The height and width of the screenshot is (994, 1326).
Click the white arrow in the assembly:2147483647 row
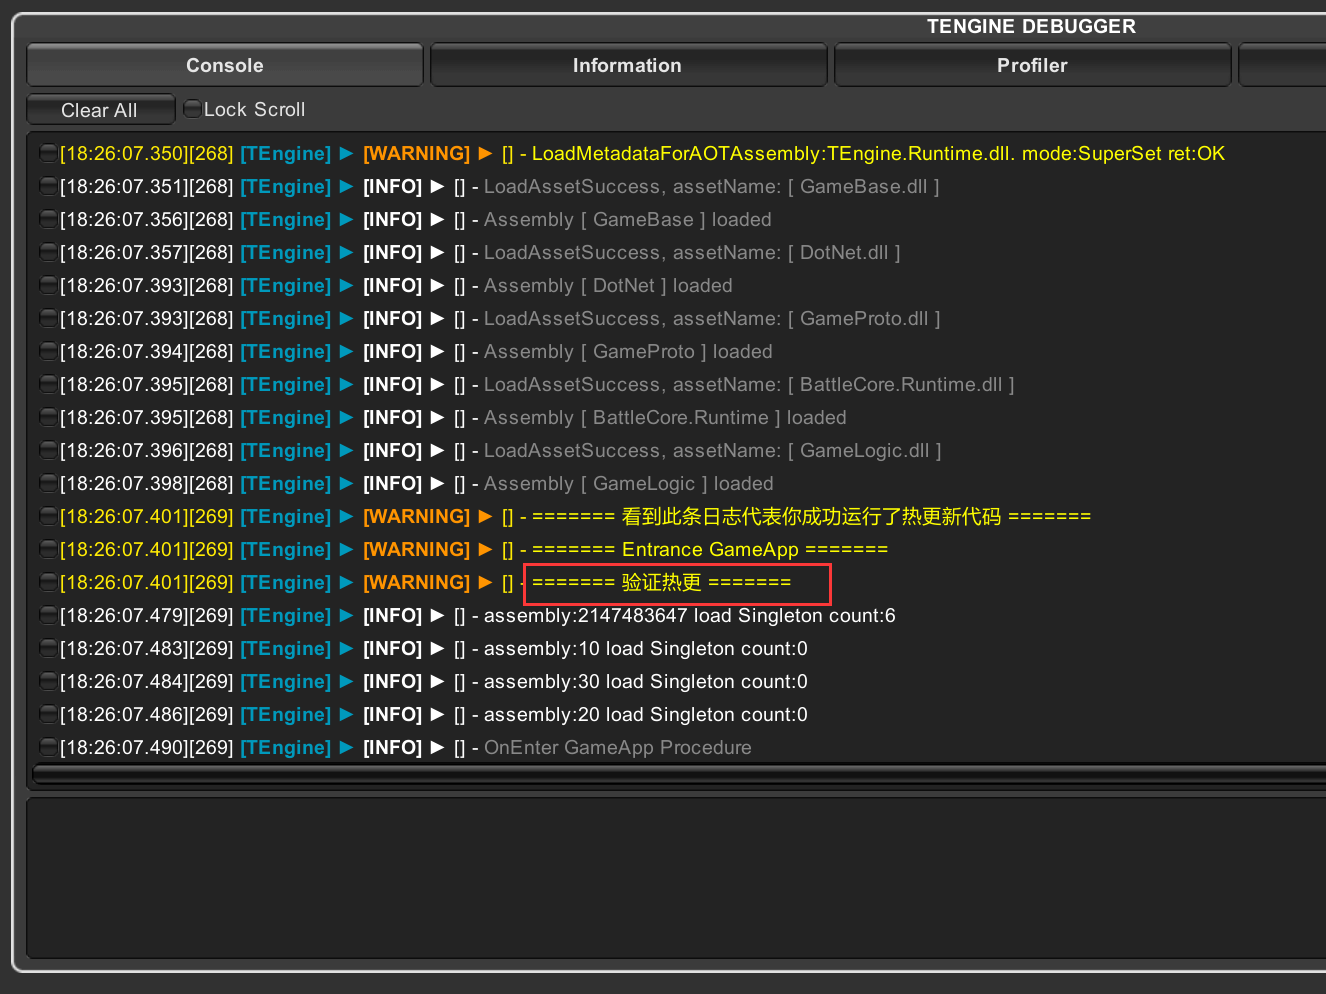pos(437,615)
